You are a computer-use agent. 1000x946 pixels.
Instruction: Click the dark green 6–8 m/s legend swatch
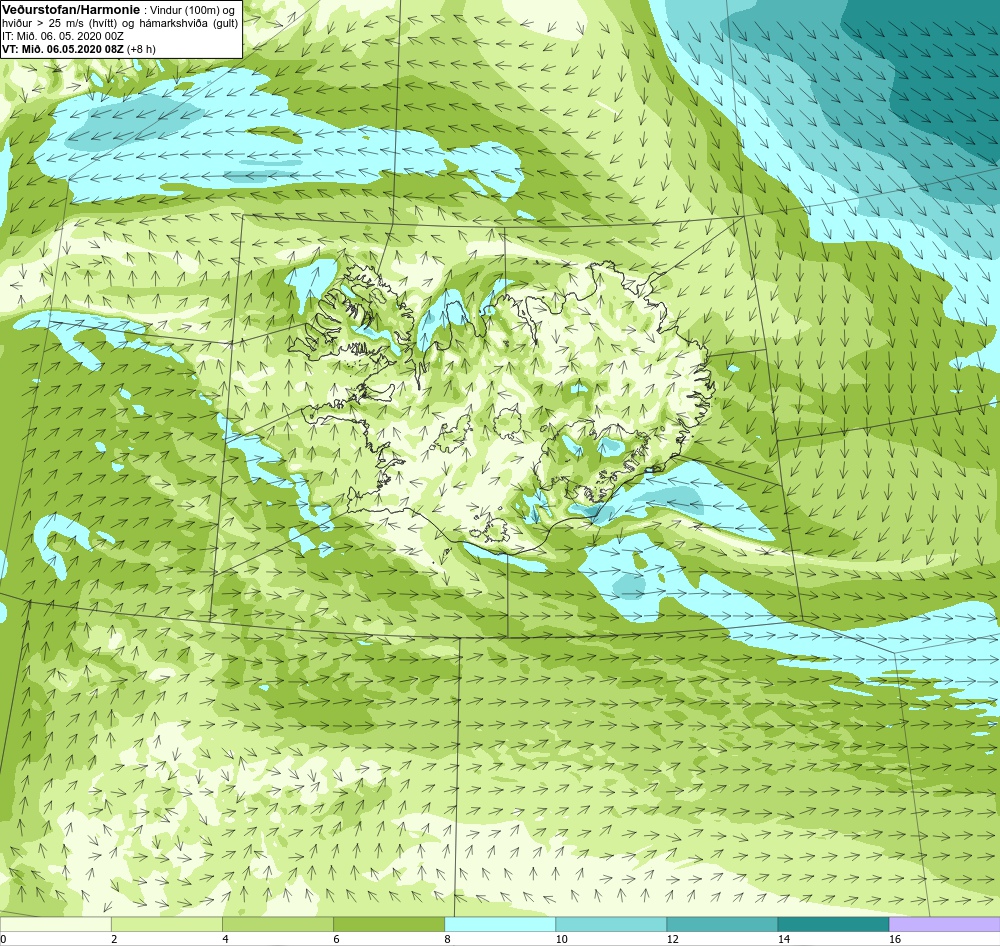click(x=388, y=924)
